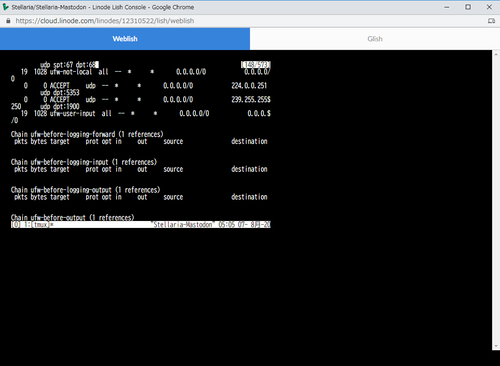Click the cloud.linode.com address bar URL

tap(105, 21)
